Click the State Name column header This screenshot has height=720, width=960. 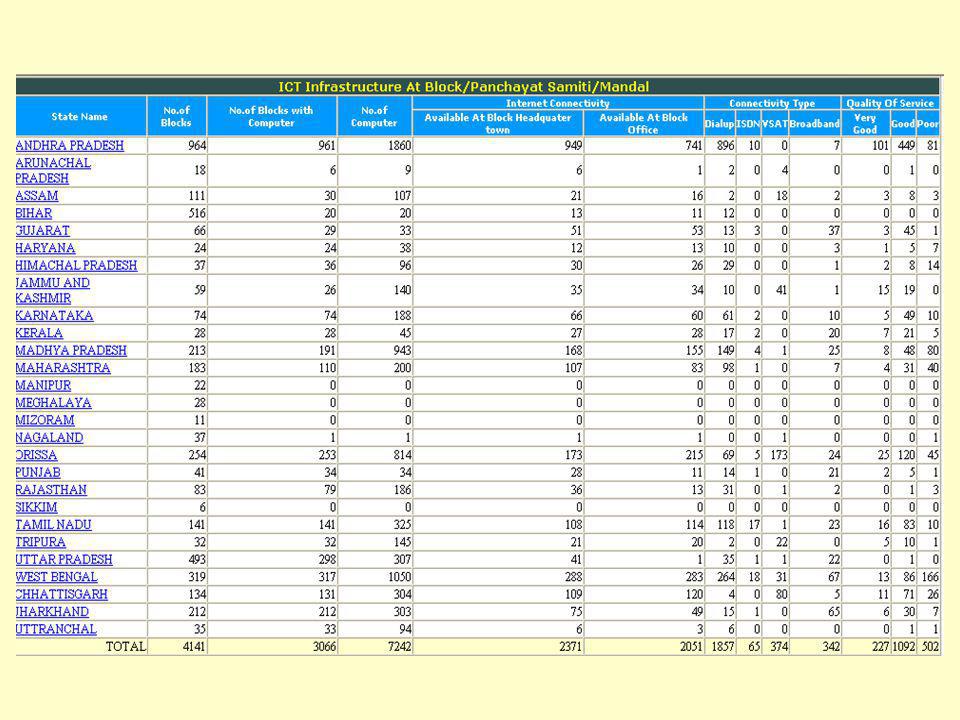pyautogui.click(x=80, y=116)
